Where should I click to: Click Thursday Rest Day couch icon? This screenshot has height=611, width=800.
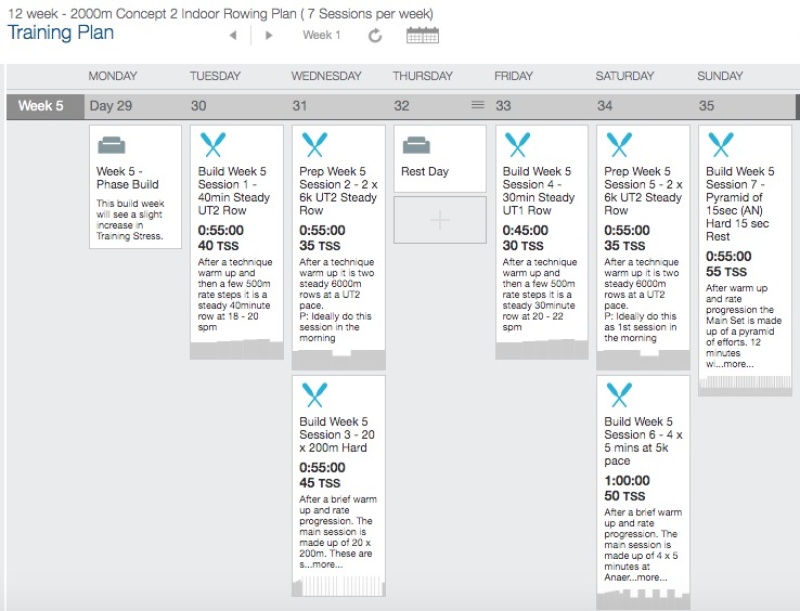415,146
